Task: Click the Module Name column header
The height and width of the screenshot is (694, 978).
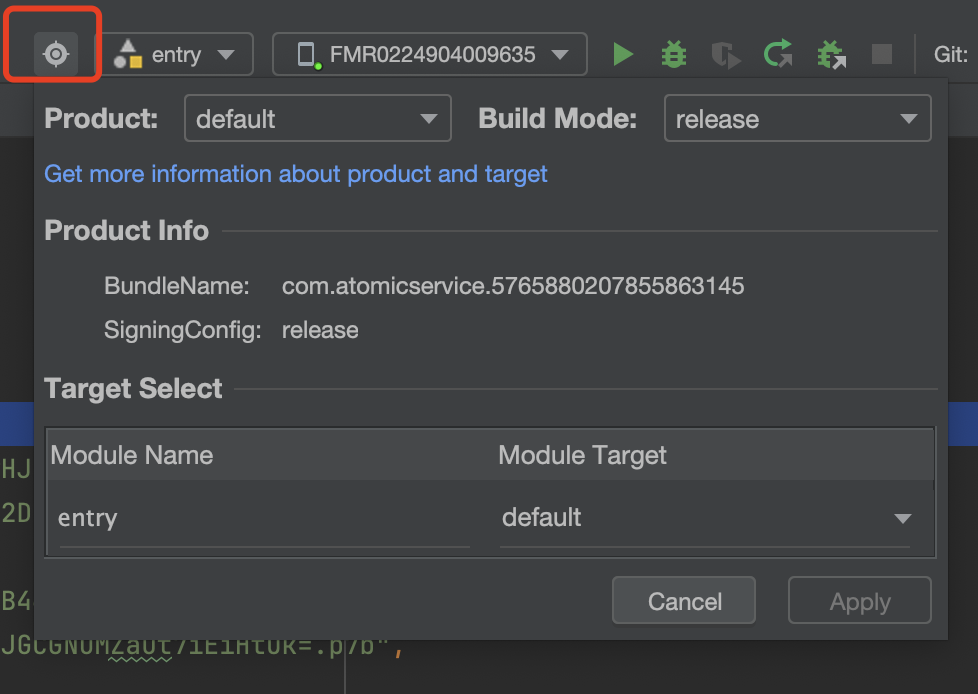Action: click(x=132, y=455)
